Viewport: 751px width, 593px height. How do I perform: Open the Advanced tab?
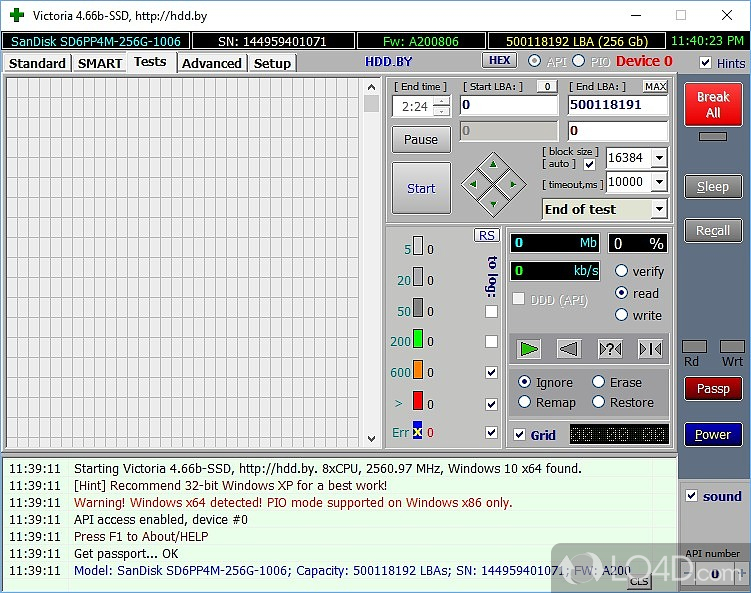pyautogui.click(x=212, y=63)
